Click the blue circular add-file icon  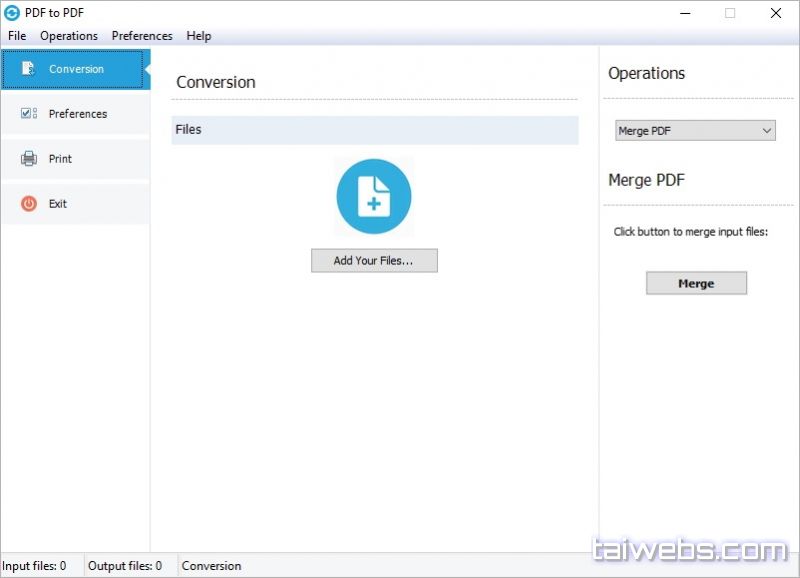(374, 196)
